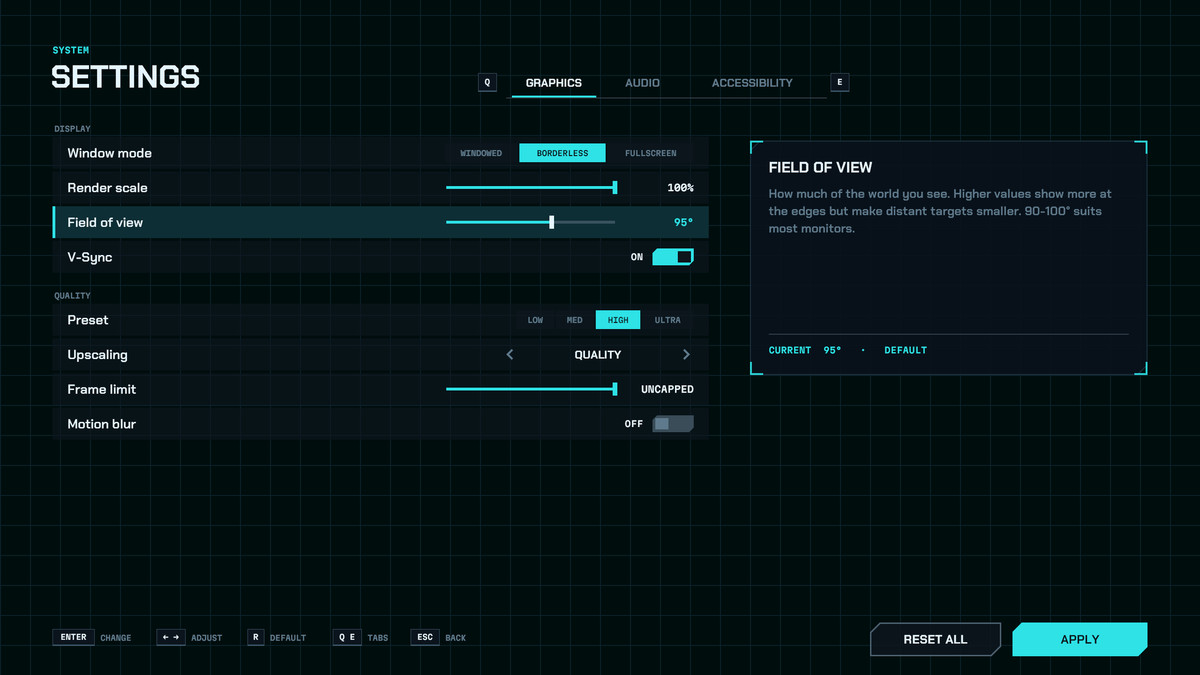The height and width of the screenshot is (675, 1200).
Task: Click the DISPLAY section header
Action: [72, 129]
